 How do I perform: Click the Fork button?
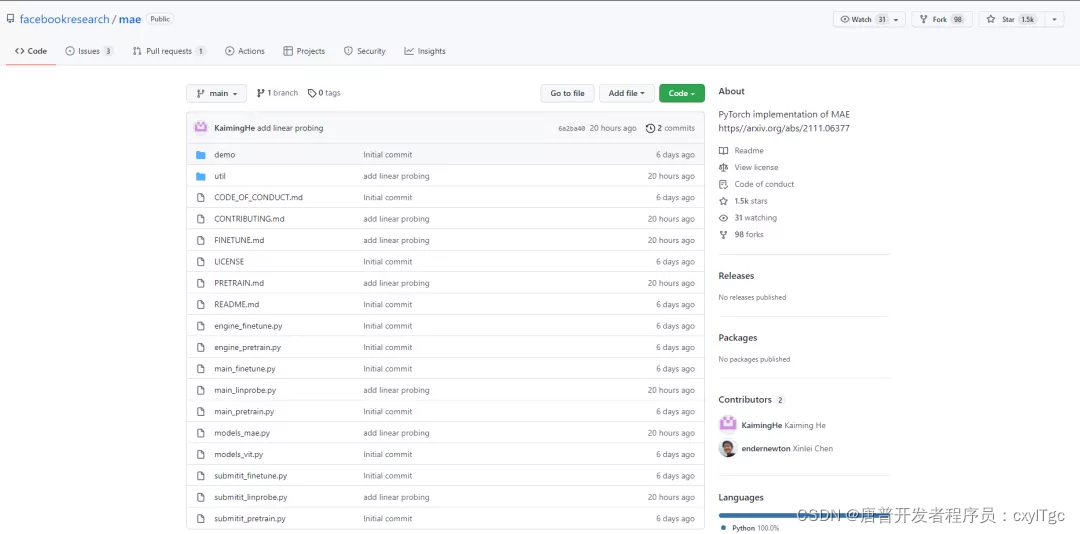942,19
